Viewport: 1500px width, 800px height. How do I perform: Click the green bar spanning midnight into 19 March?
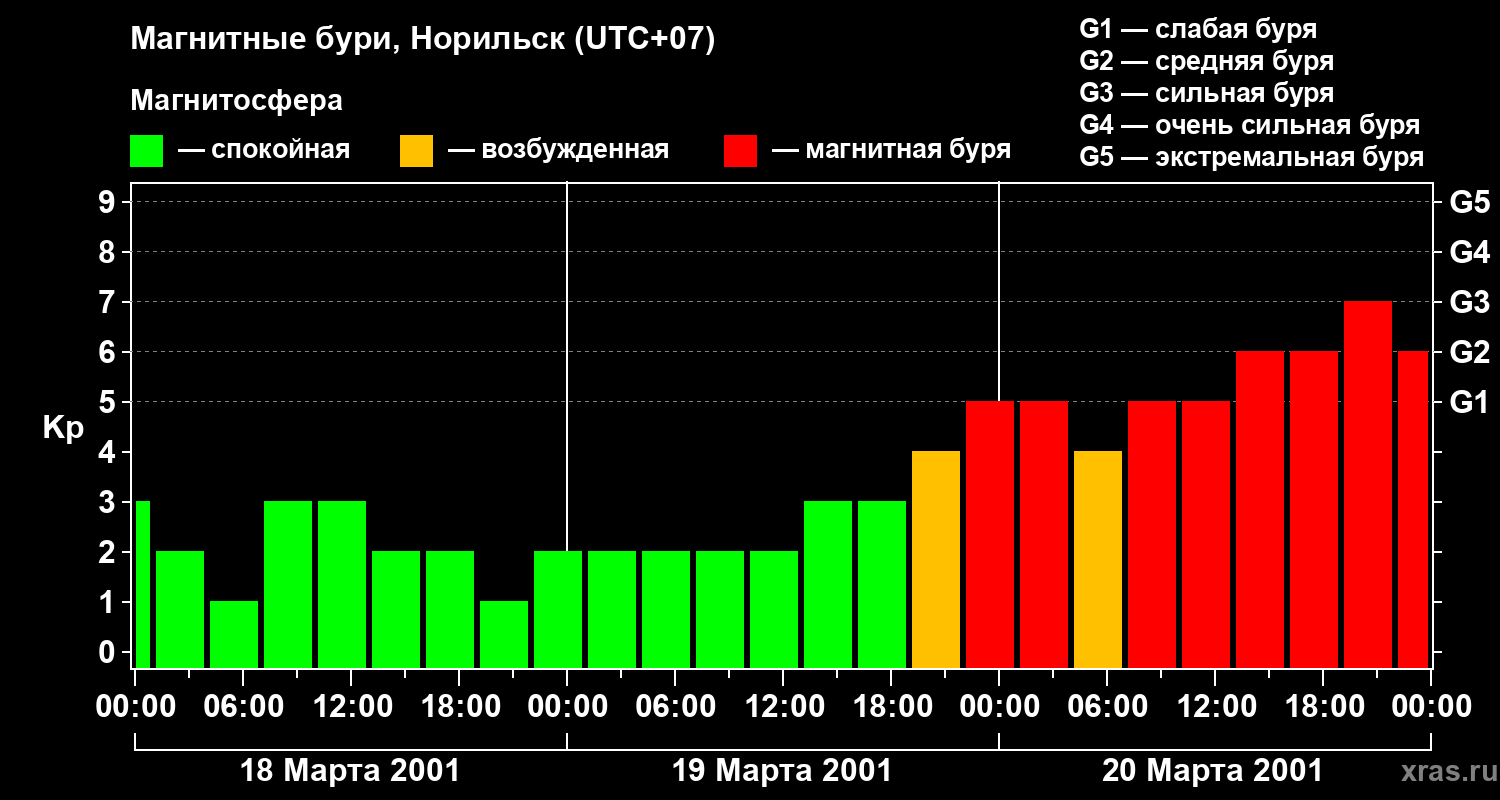pyautogui.click(x=558, y=609)
